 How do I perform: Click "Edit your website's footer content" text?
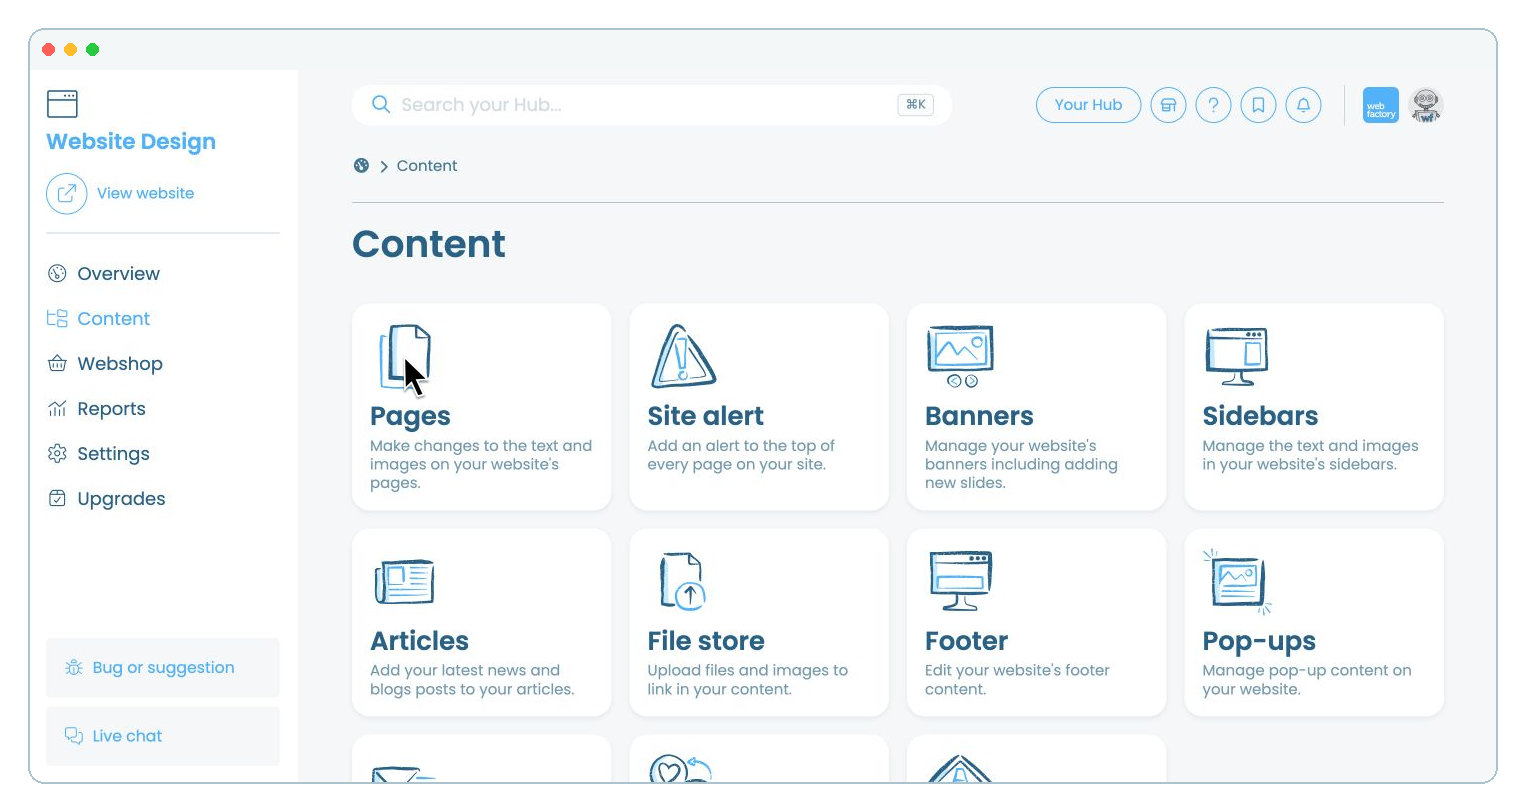(x=1017, y=680)
